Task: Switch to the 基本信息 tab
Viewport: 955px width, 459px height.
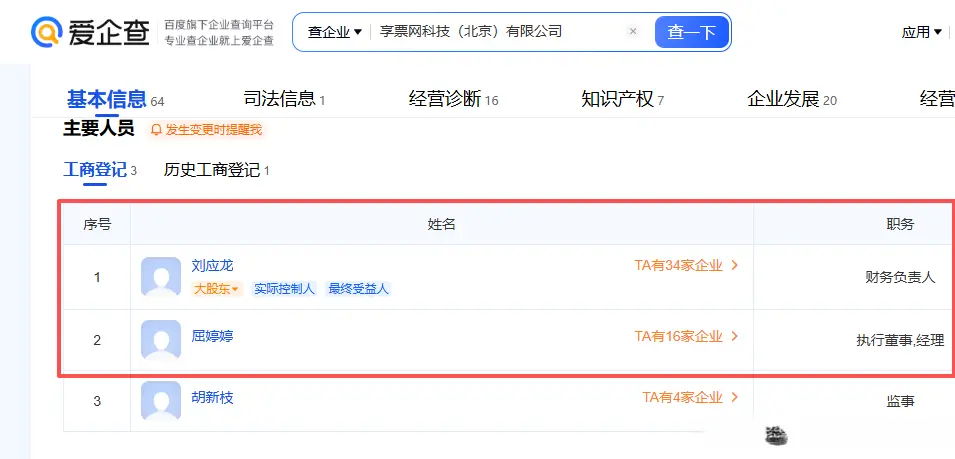Action: [115, 99]
